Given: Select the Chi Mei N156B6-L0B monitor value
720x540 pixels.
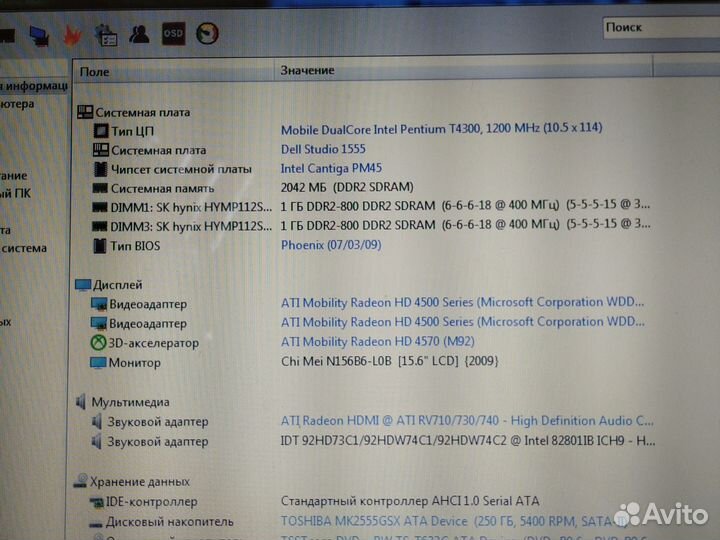Looking at the screenshot, I should pos(389,361).
